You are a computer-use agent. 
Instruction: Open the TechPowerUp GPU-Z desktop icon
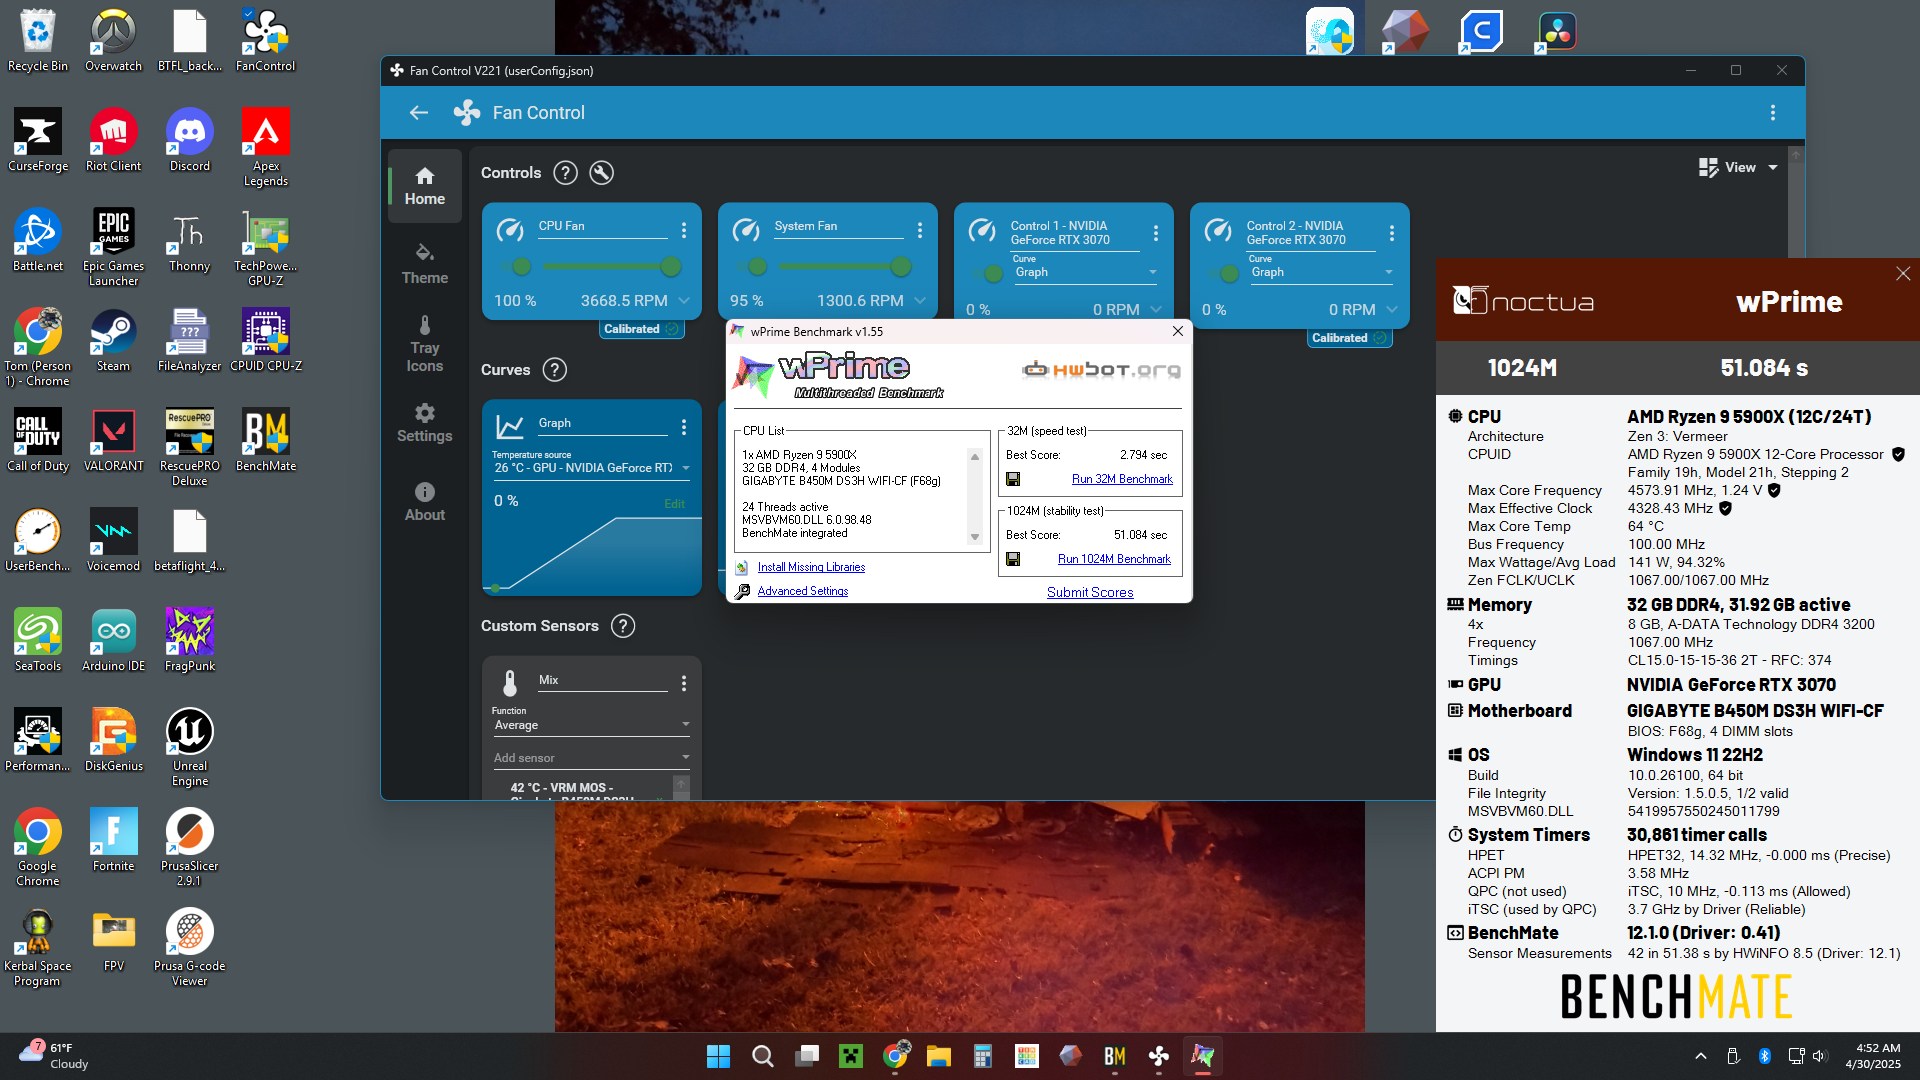[x=266, y=248]
